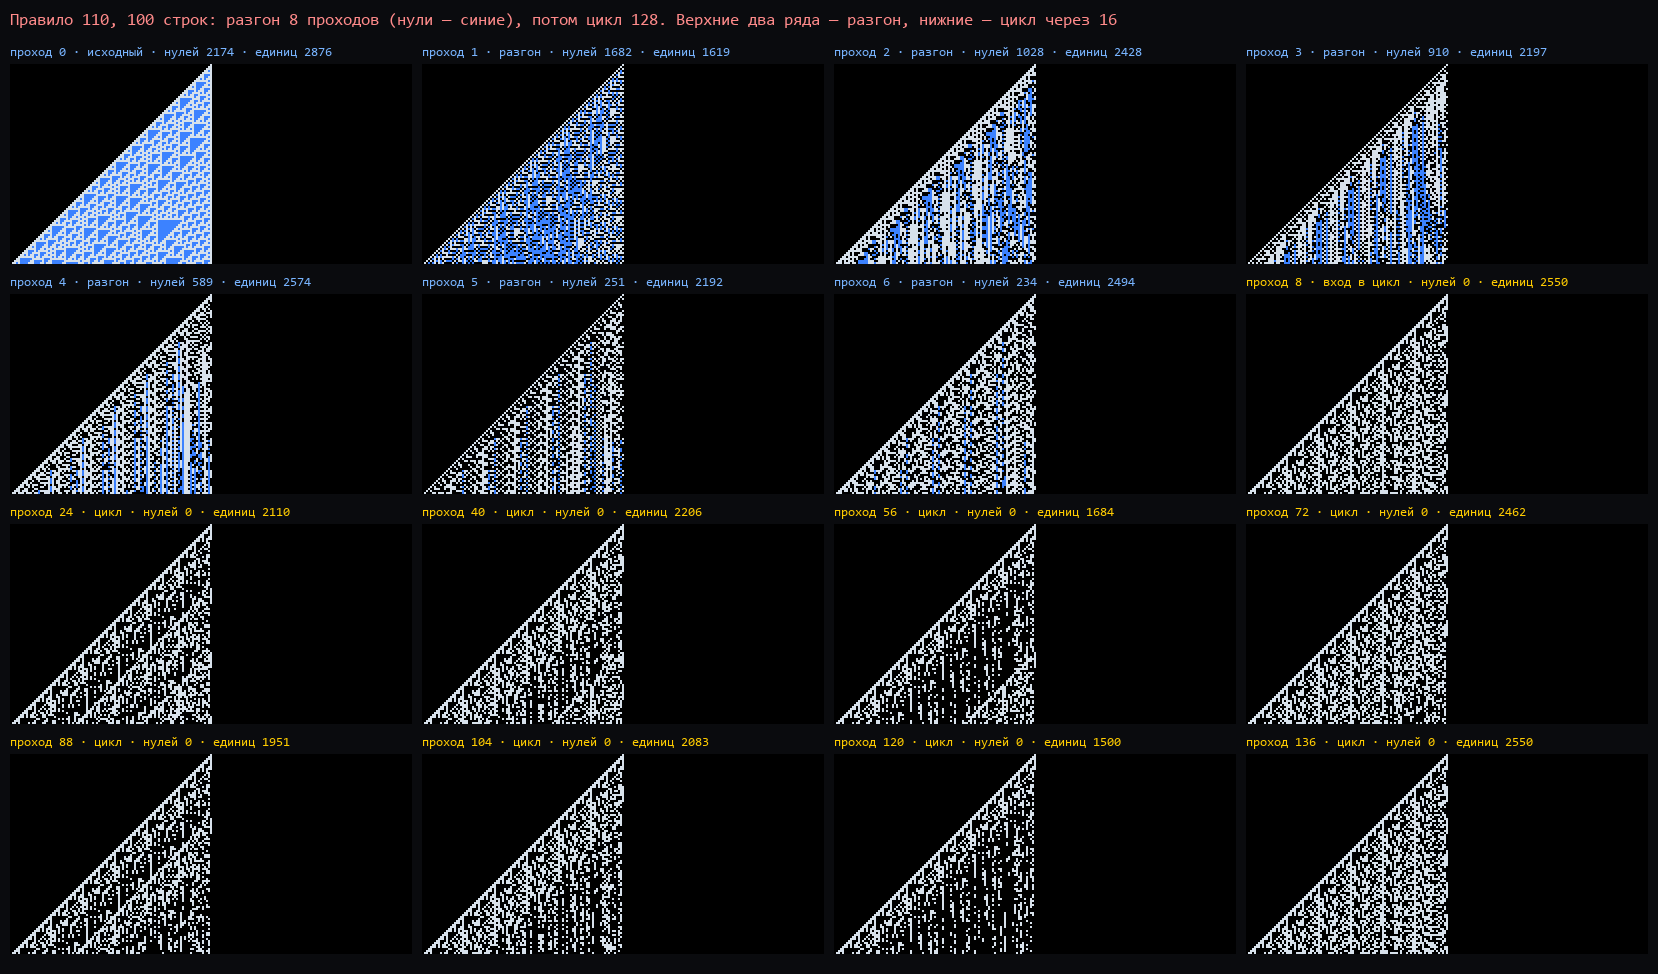Click the проход 88 цикл pattern image
This screenshot has width=1658, height=974.
point(211,854)
